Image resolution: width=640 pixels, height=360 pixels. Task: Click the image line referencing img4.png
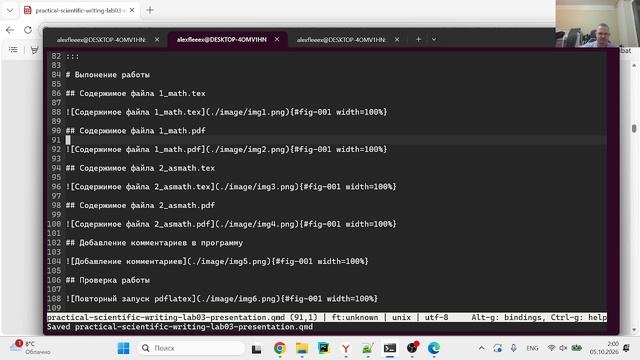(231, 224)
